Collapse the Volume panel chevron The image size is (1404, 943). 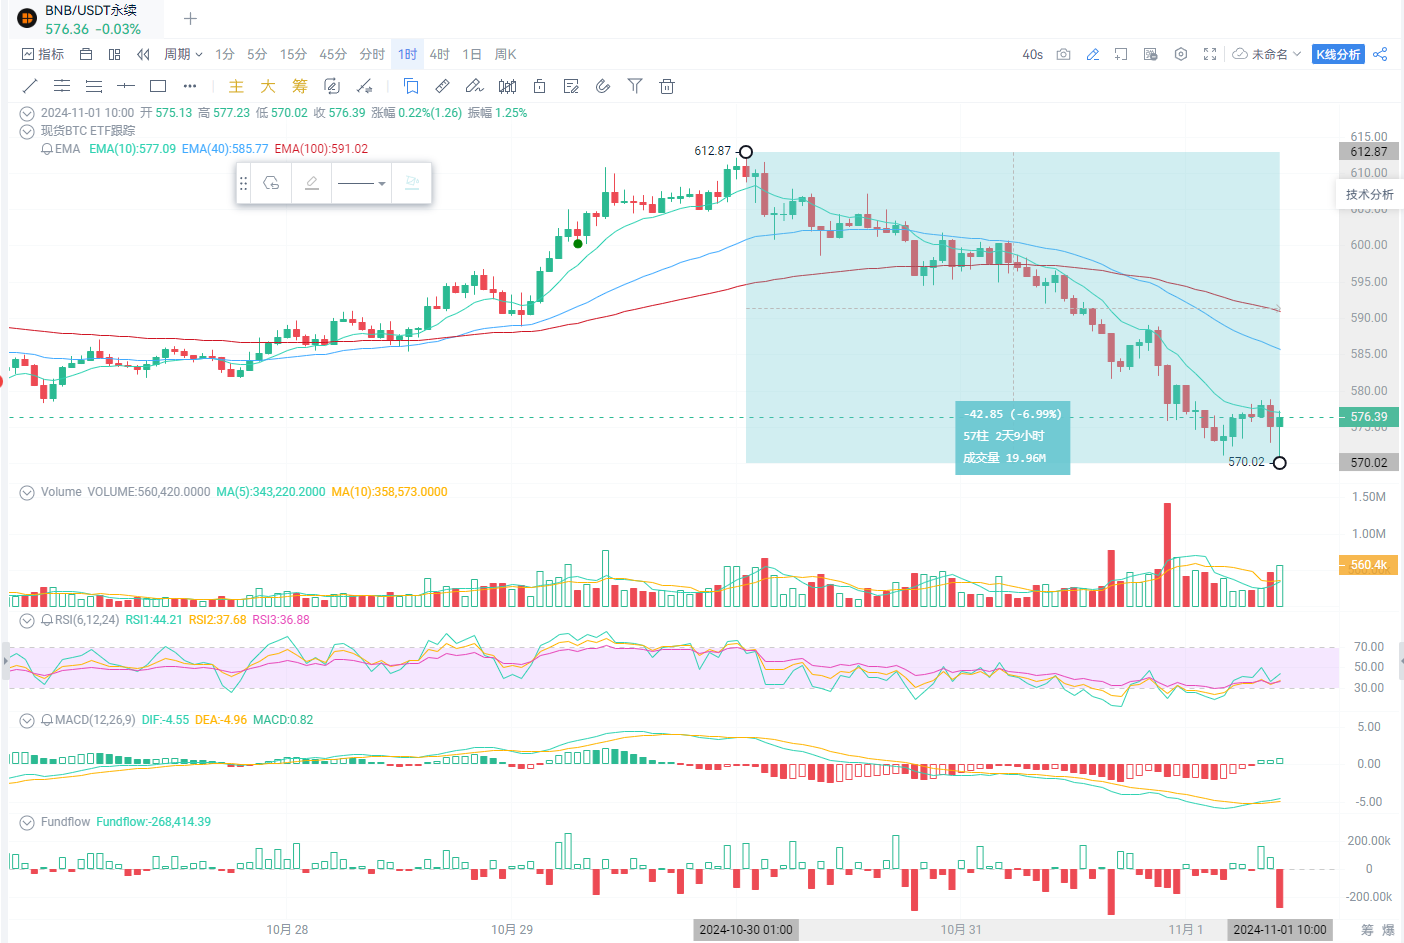(x=28, y=492)
